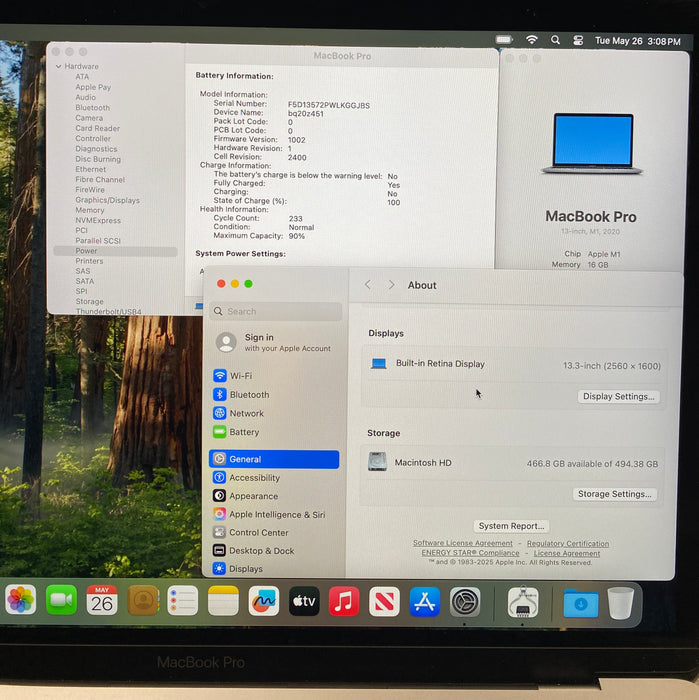699x700 pixels.
Task: Open News app in the Dock
Action: (x=384, y=602)
